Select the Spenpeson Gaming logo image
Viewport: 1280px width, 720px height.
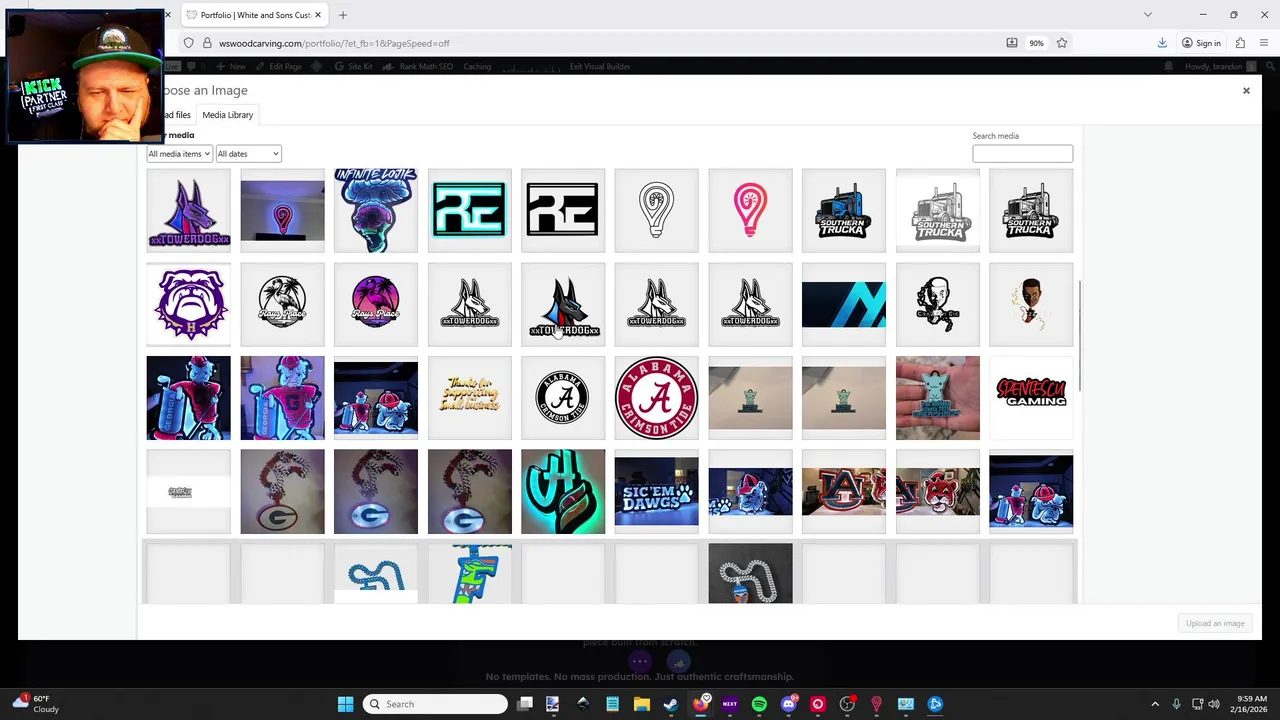1031,398
